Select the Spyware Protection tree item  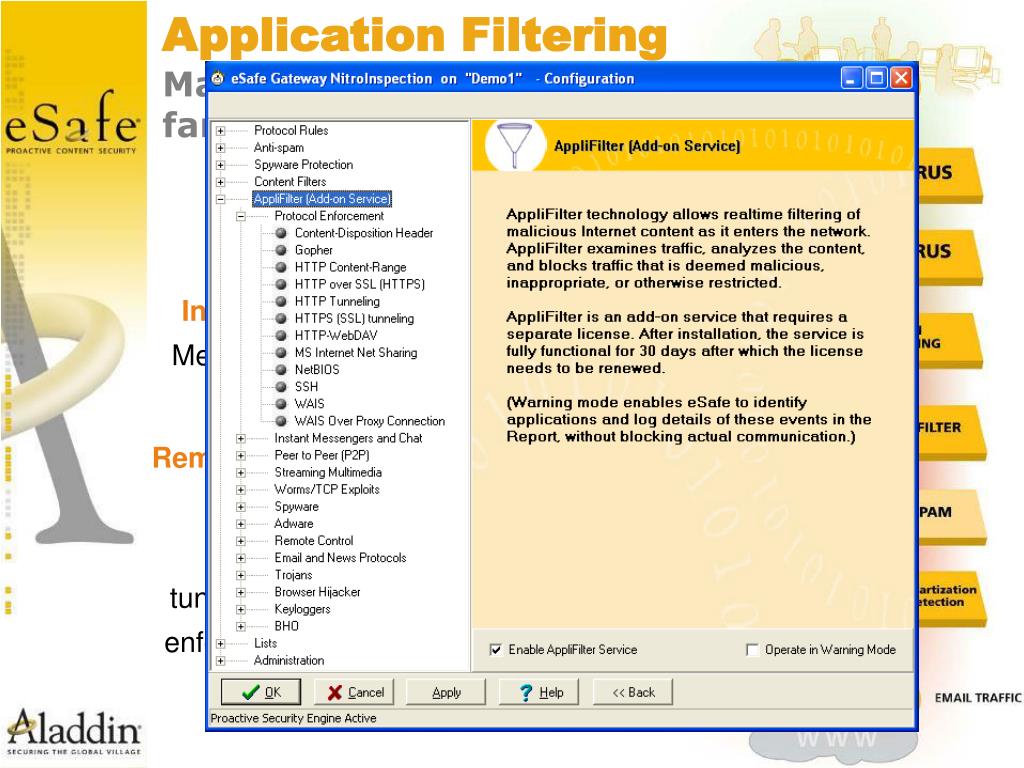[304, 165]
